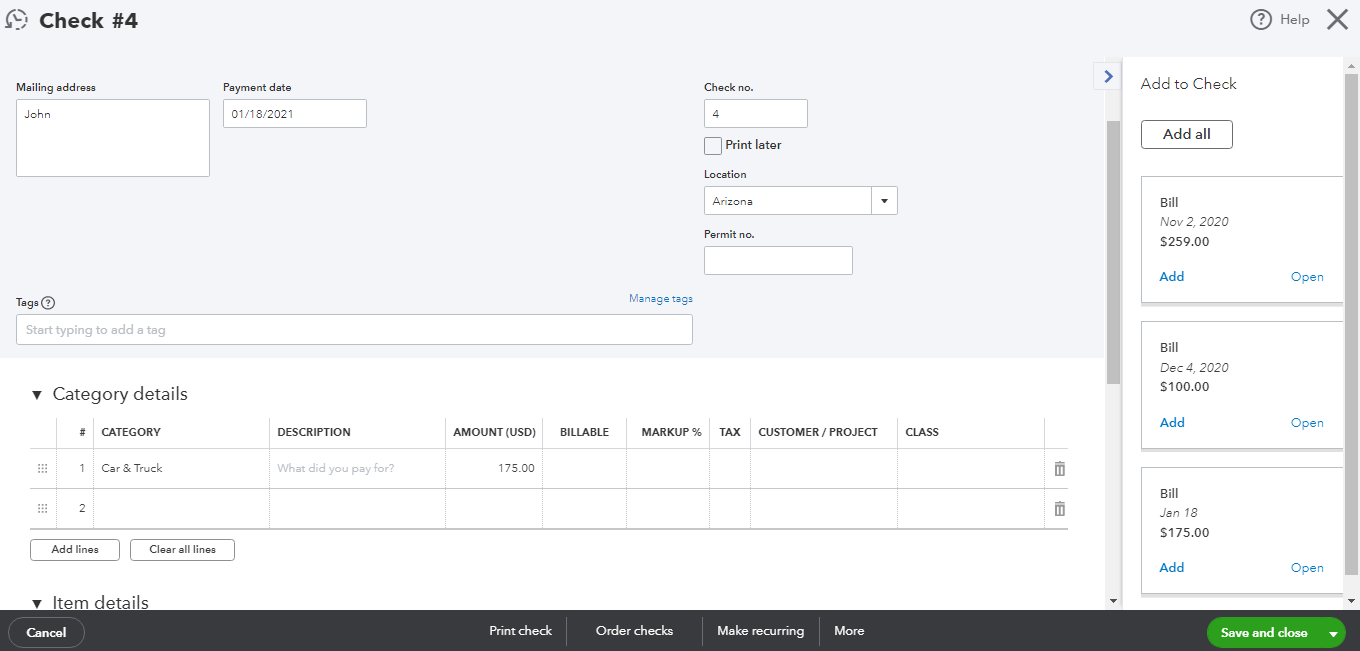The width and height of the screenshot is (1360, 651).
Task: Enable the Print later checkbox
Action: [x=713, y=146]
